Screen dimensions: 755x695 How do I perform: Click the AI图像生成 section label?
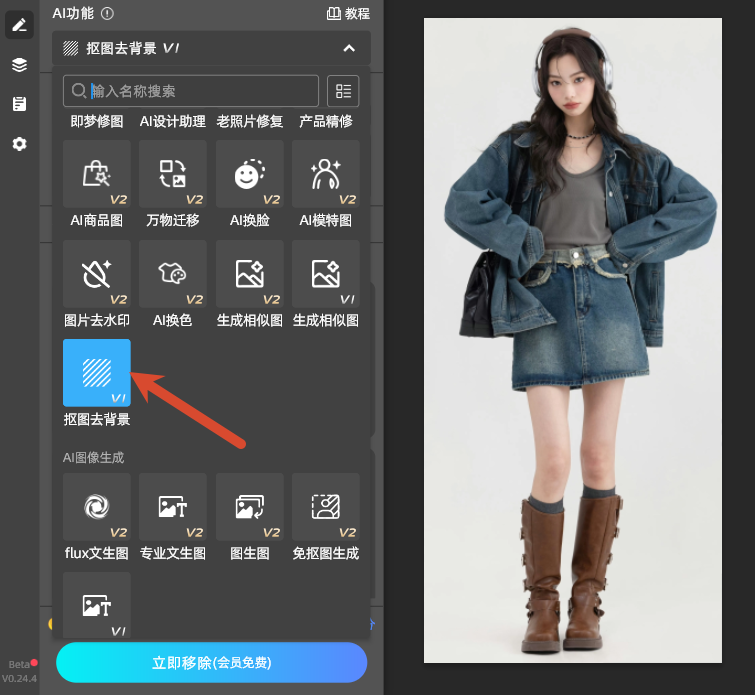[93, 457]
